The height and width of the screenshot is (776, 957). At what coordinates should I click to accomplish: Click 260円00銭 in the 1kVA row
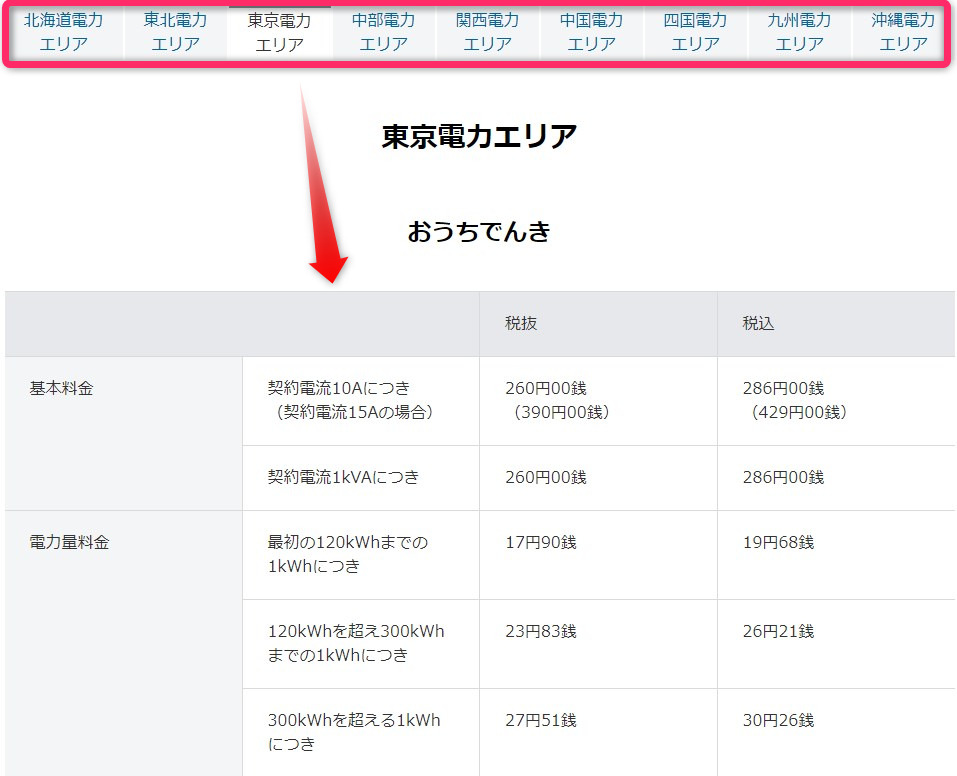(x=546, y=477)
